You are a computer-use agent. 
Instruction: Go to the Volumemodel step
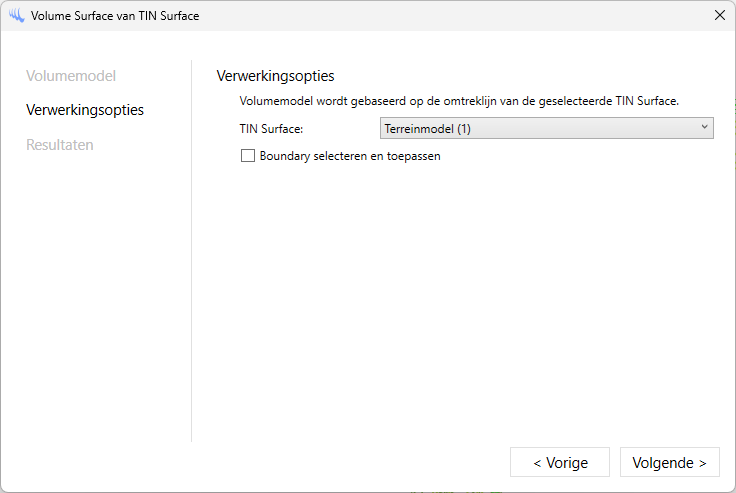(x=71, y=76)
